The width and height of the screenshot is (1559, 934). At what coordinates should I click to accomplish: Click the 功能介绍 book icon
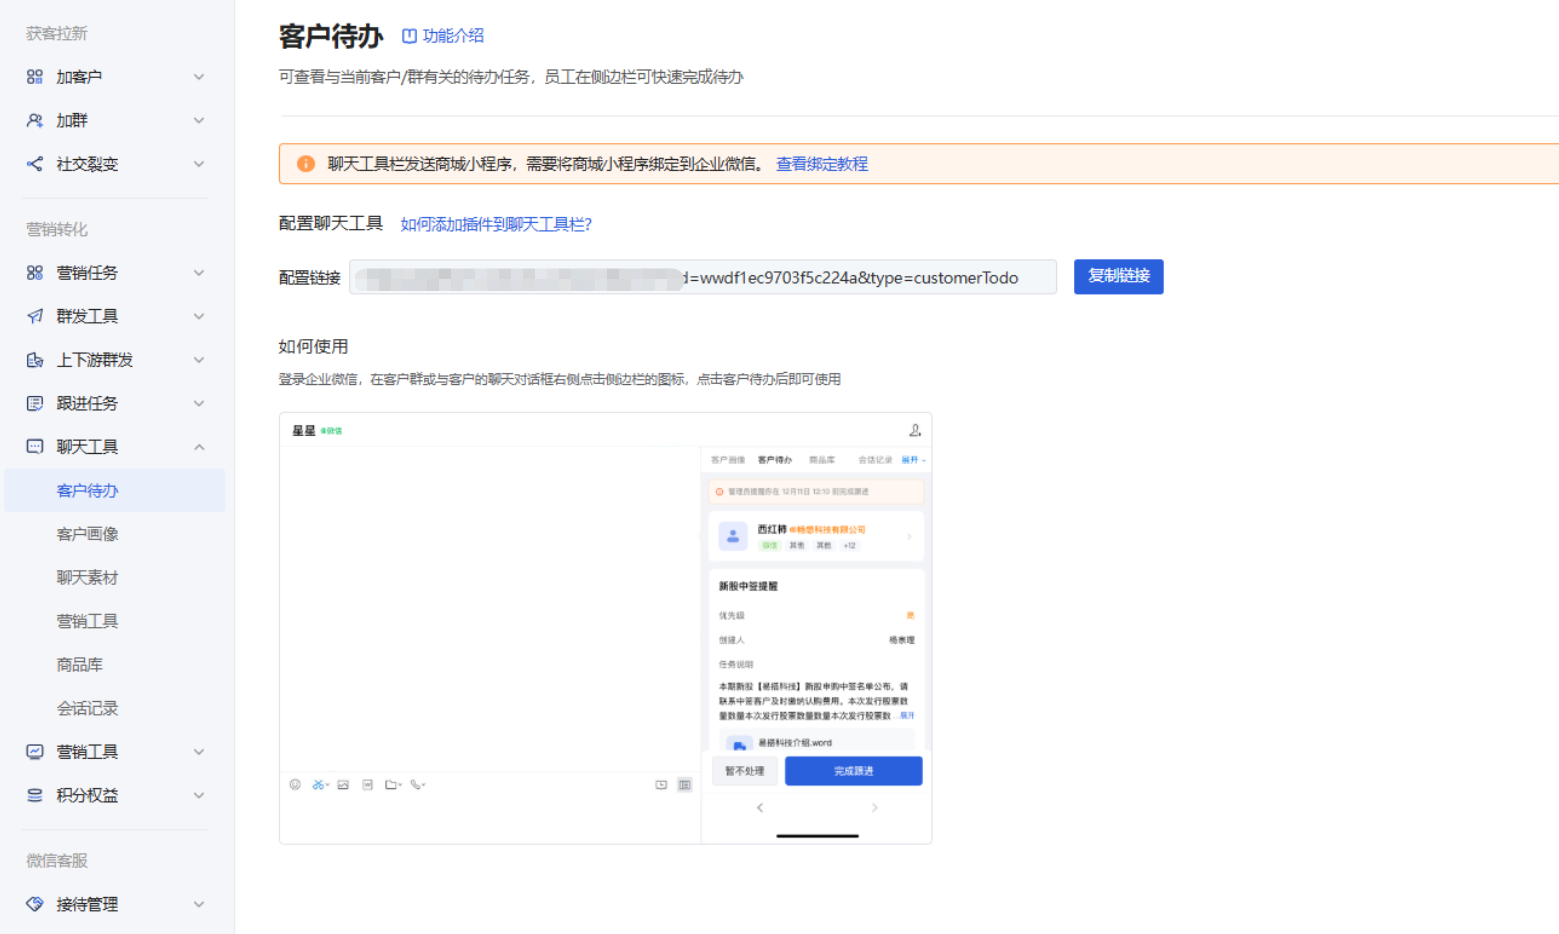click(x=409, y=36)
